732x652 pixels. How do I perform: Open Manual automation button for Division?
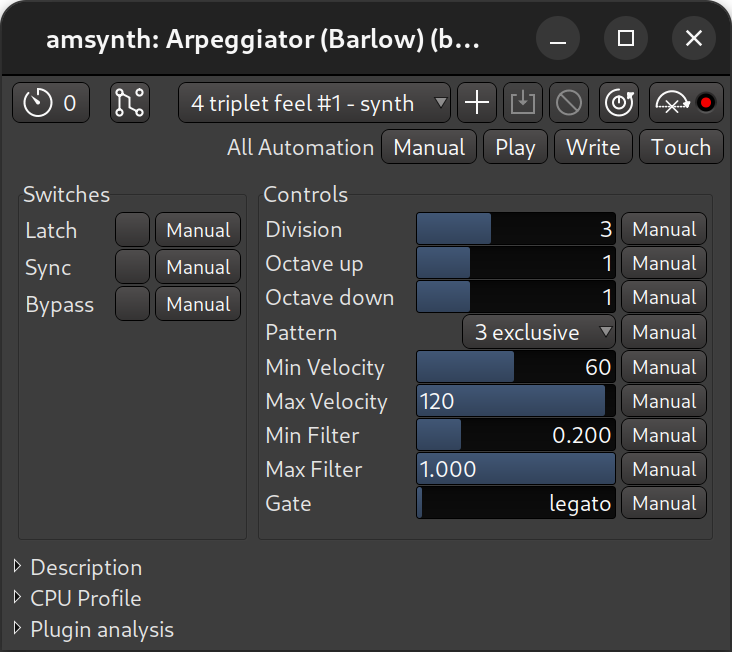[x=664, y=229]
